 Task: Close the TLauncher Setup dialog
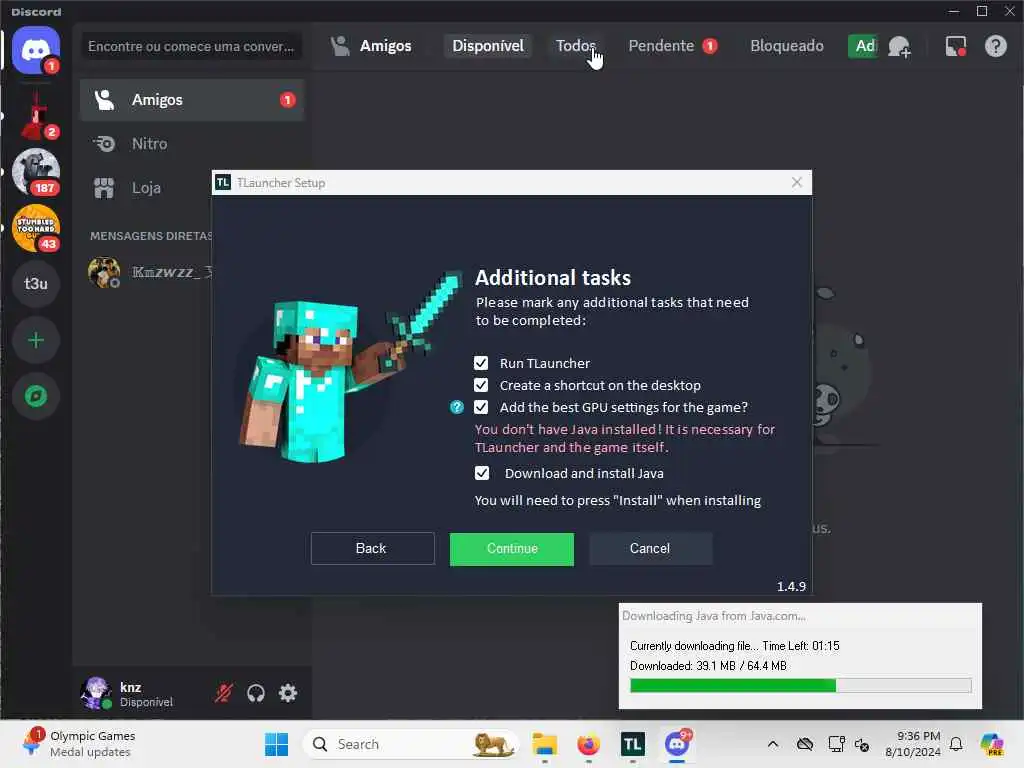[x=797, y=182]
